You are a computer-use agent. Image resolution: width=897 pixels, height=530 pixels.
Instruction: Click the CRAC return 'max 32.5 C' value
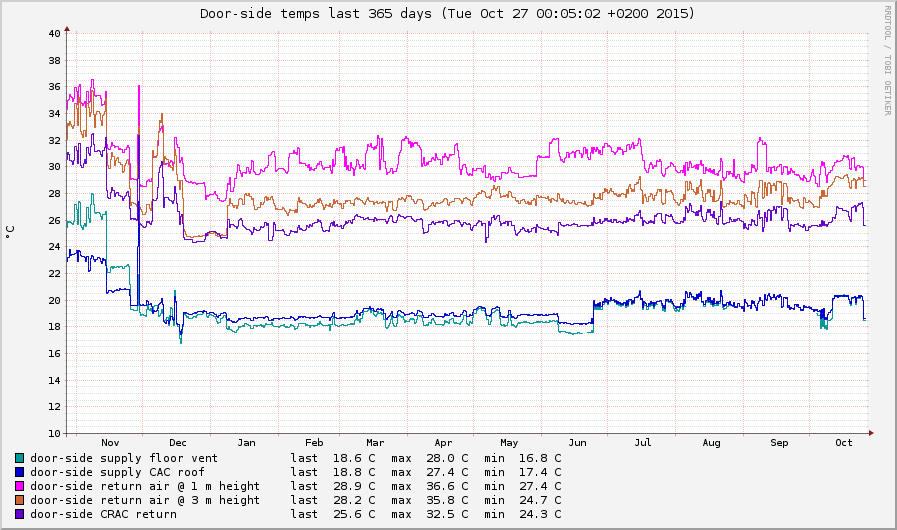click(430, 515)
